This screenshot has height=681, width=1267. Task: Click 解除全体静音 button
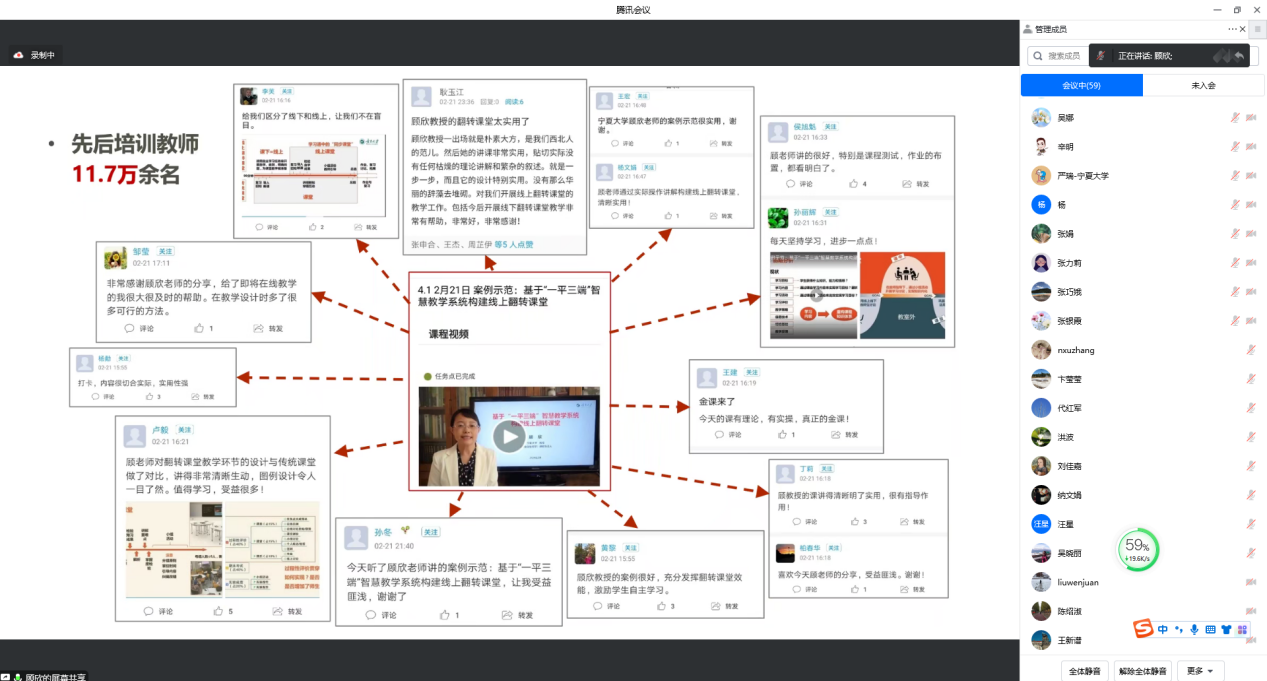pyautogui.click(x=1142, y=670)
